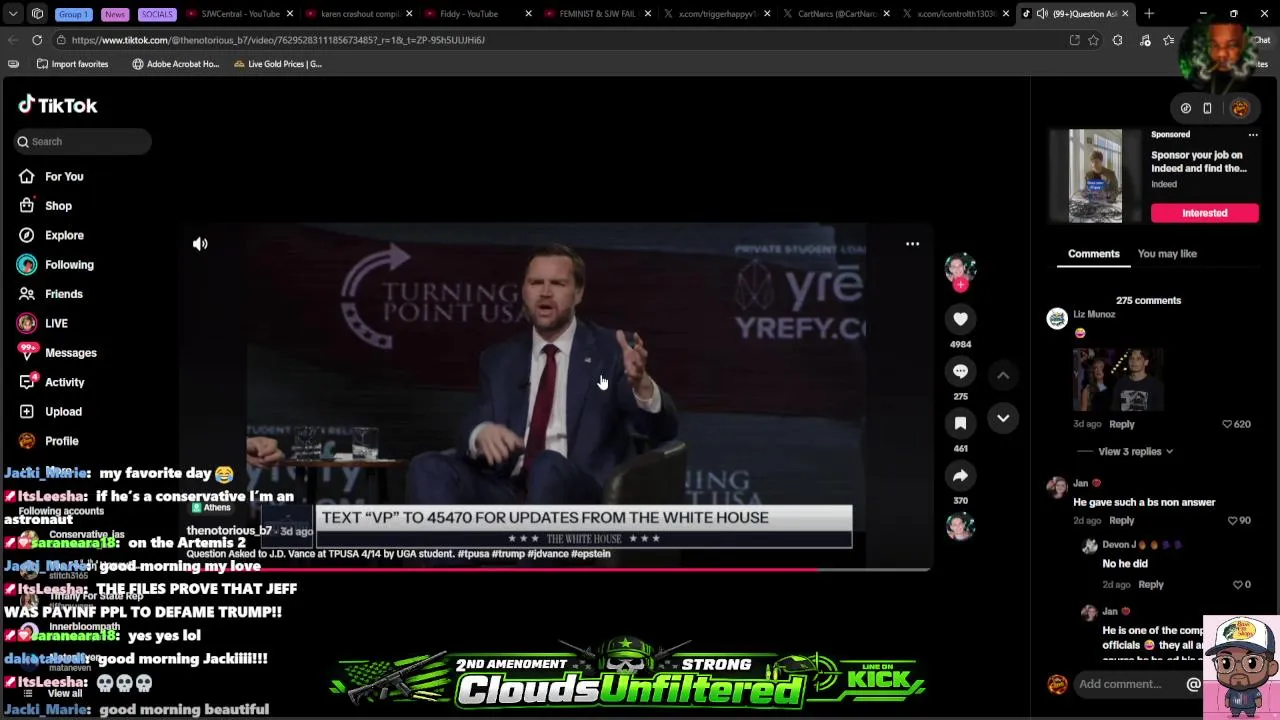Open your Profile page

61,441
